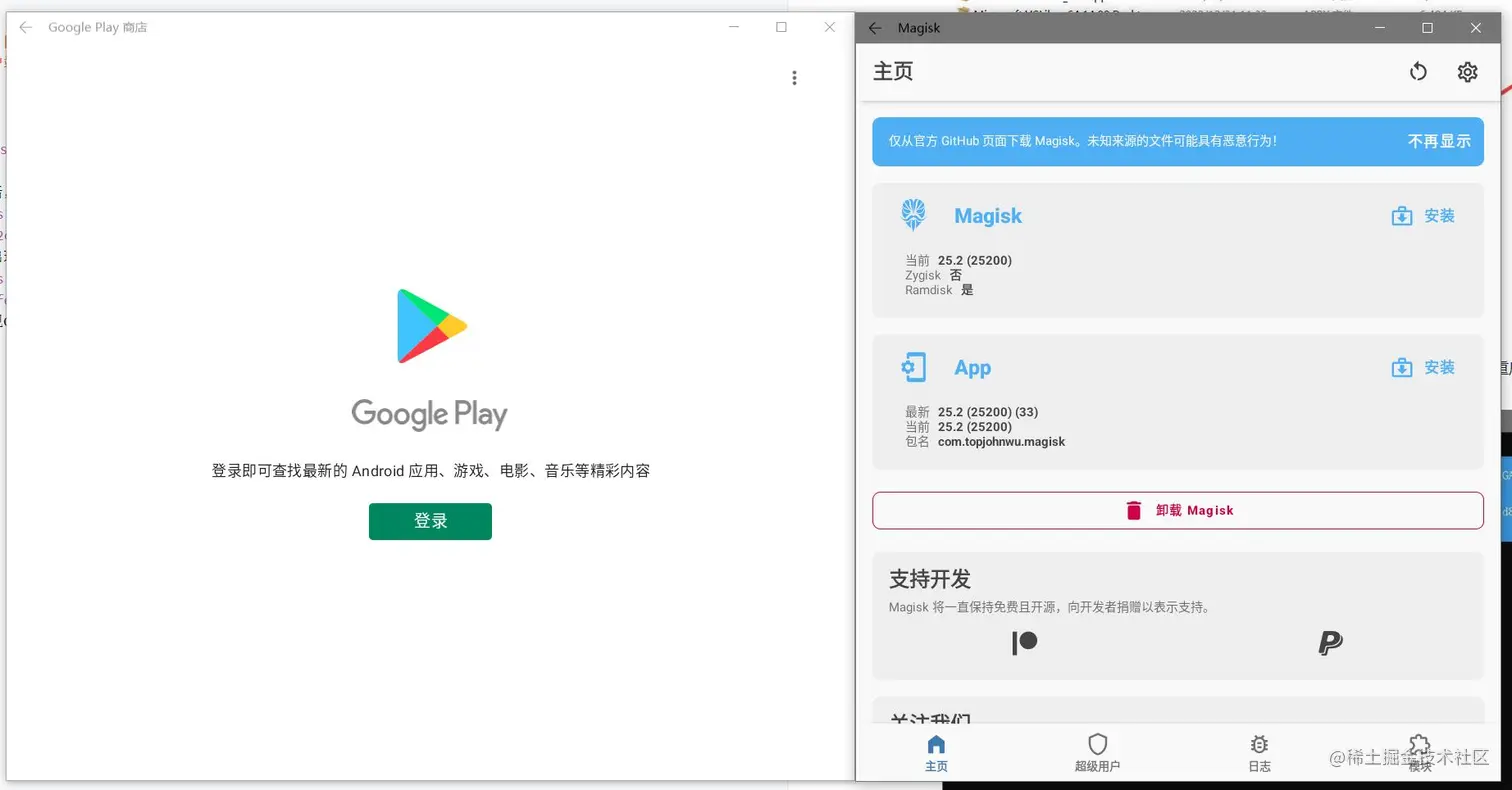
Task: Click the green 登录 sign-in button
Action: click(x=430, y=521)
